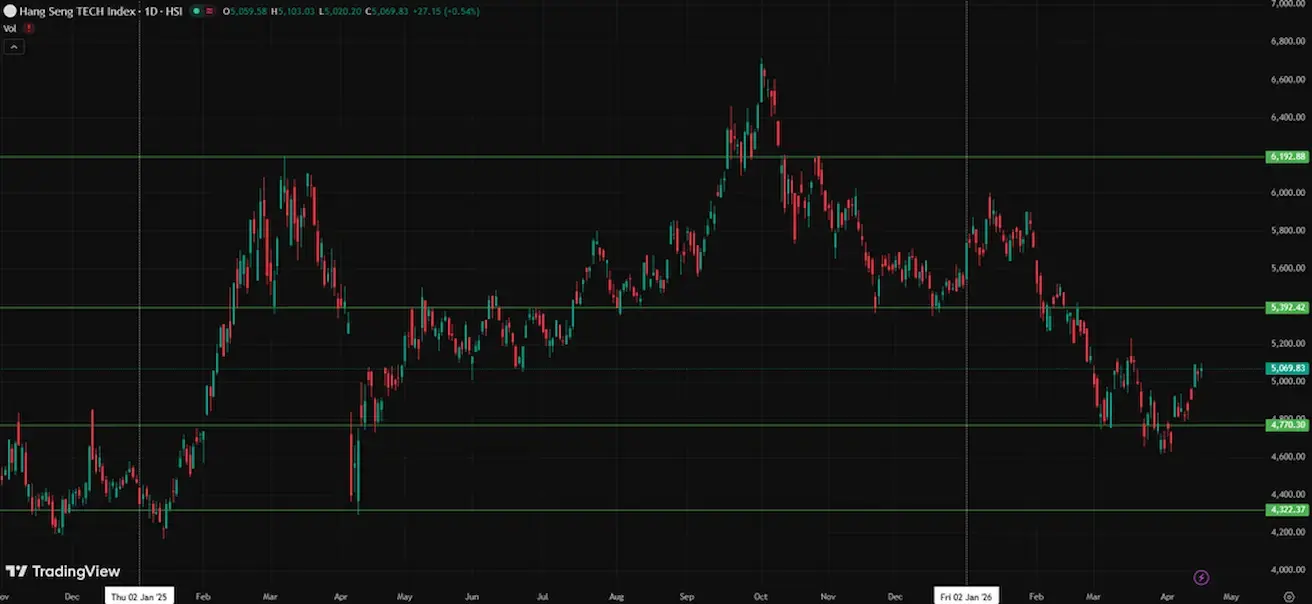
Task: Click the green market status dot
Action: tap(196, 12)
